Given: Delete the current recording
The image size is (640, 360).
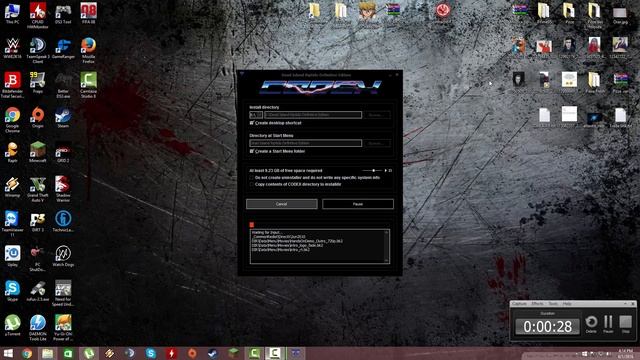Looking at the screenshot, I should pyautogui.click(x=591, y=324).
